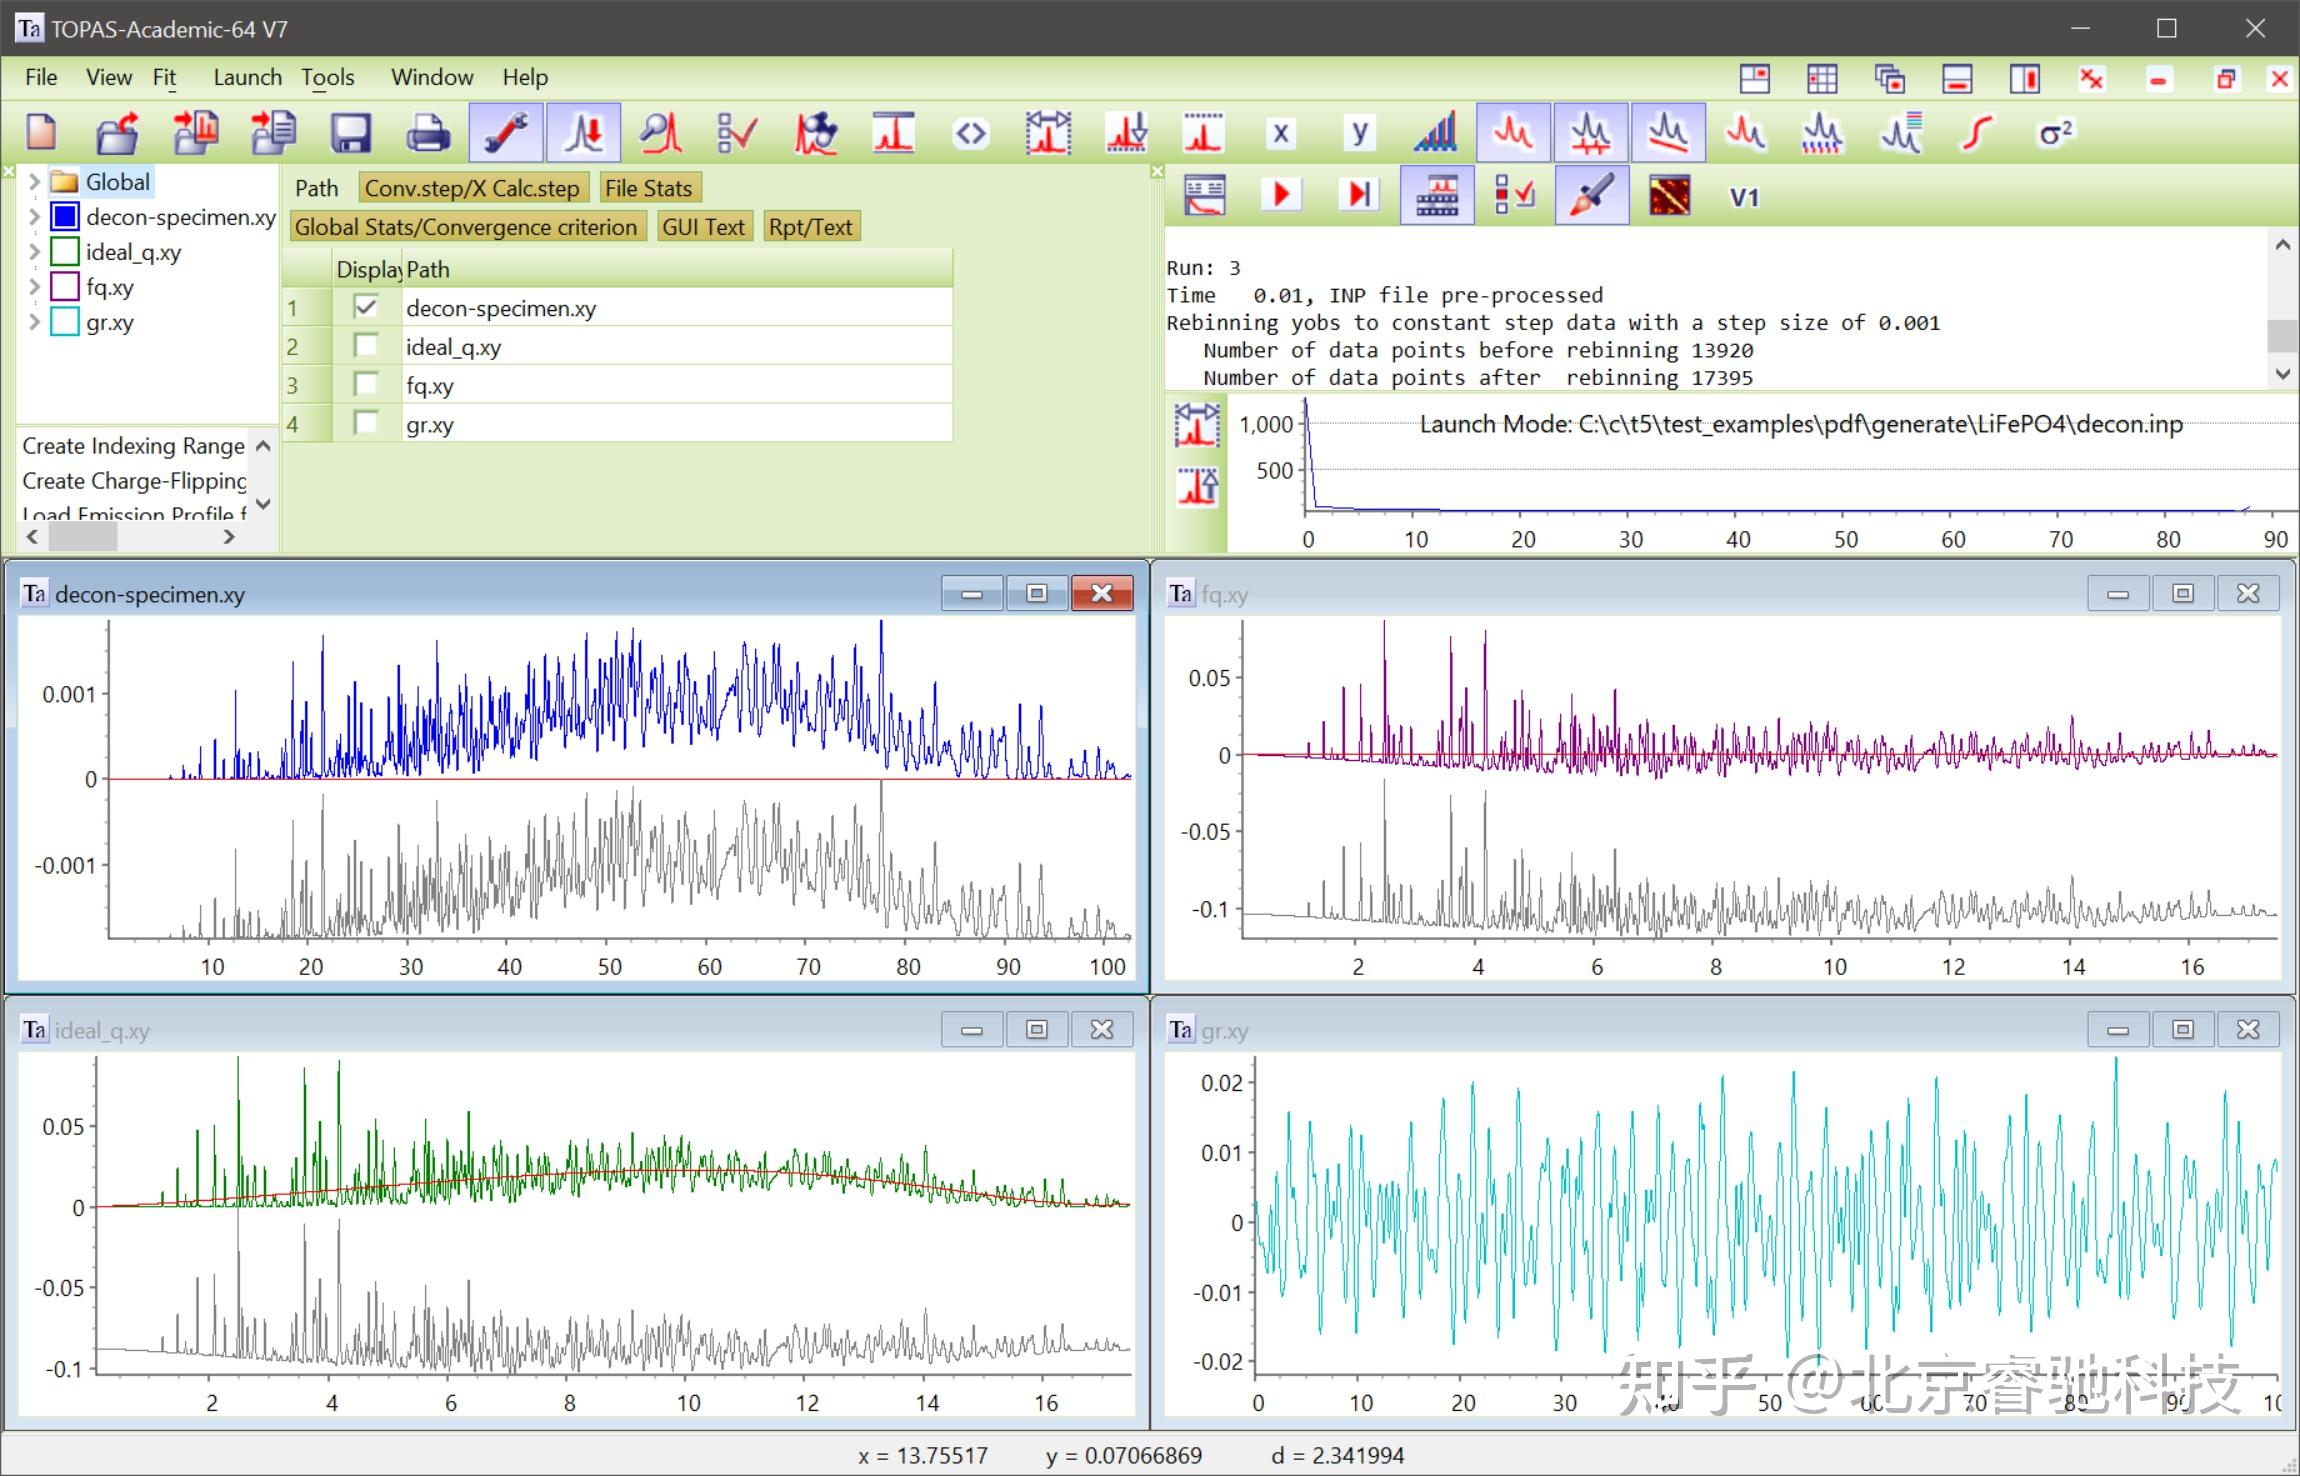Screen dimensions: 2300x1477
Task: Click Global Stats/Convergence criterion tab
Action: pos(465,227)
